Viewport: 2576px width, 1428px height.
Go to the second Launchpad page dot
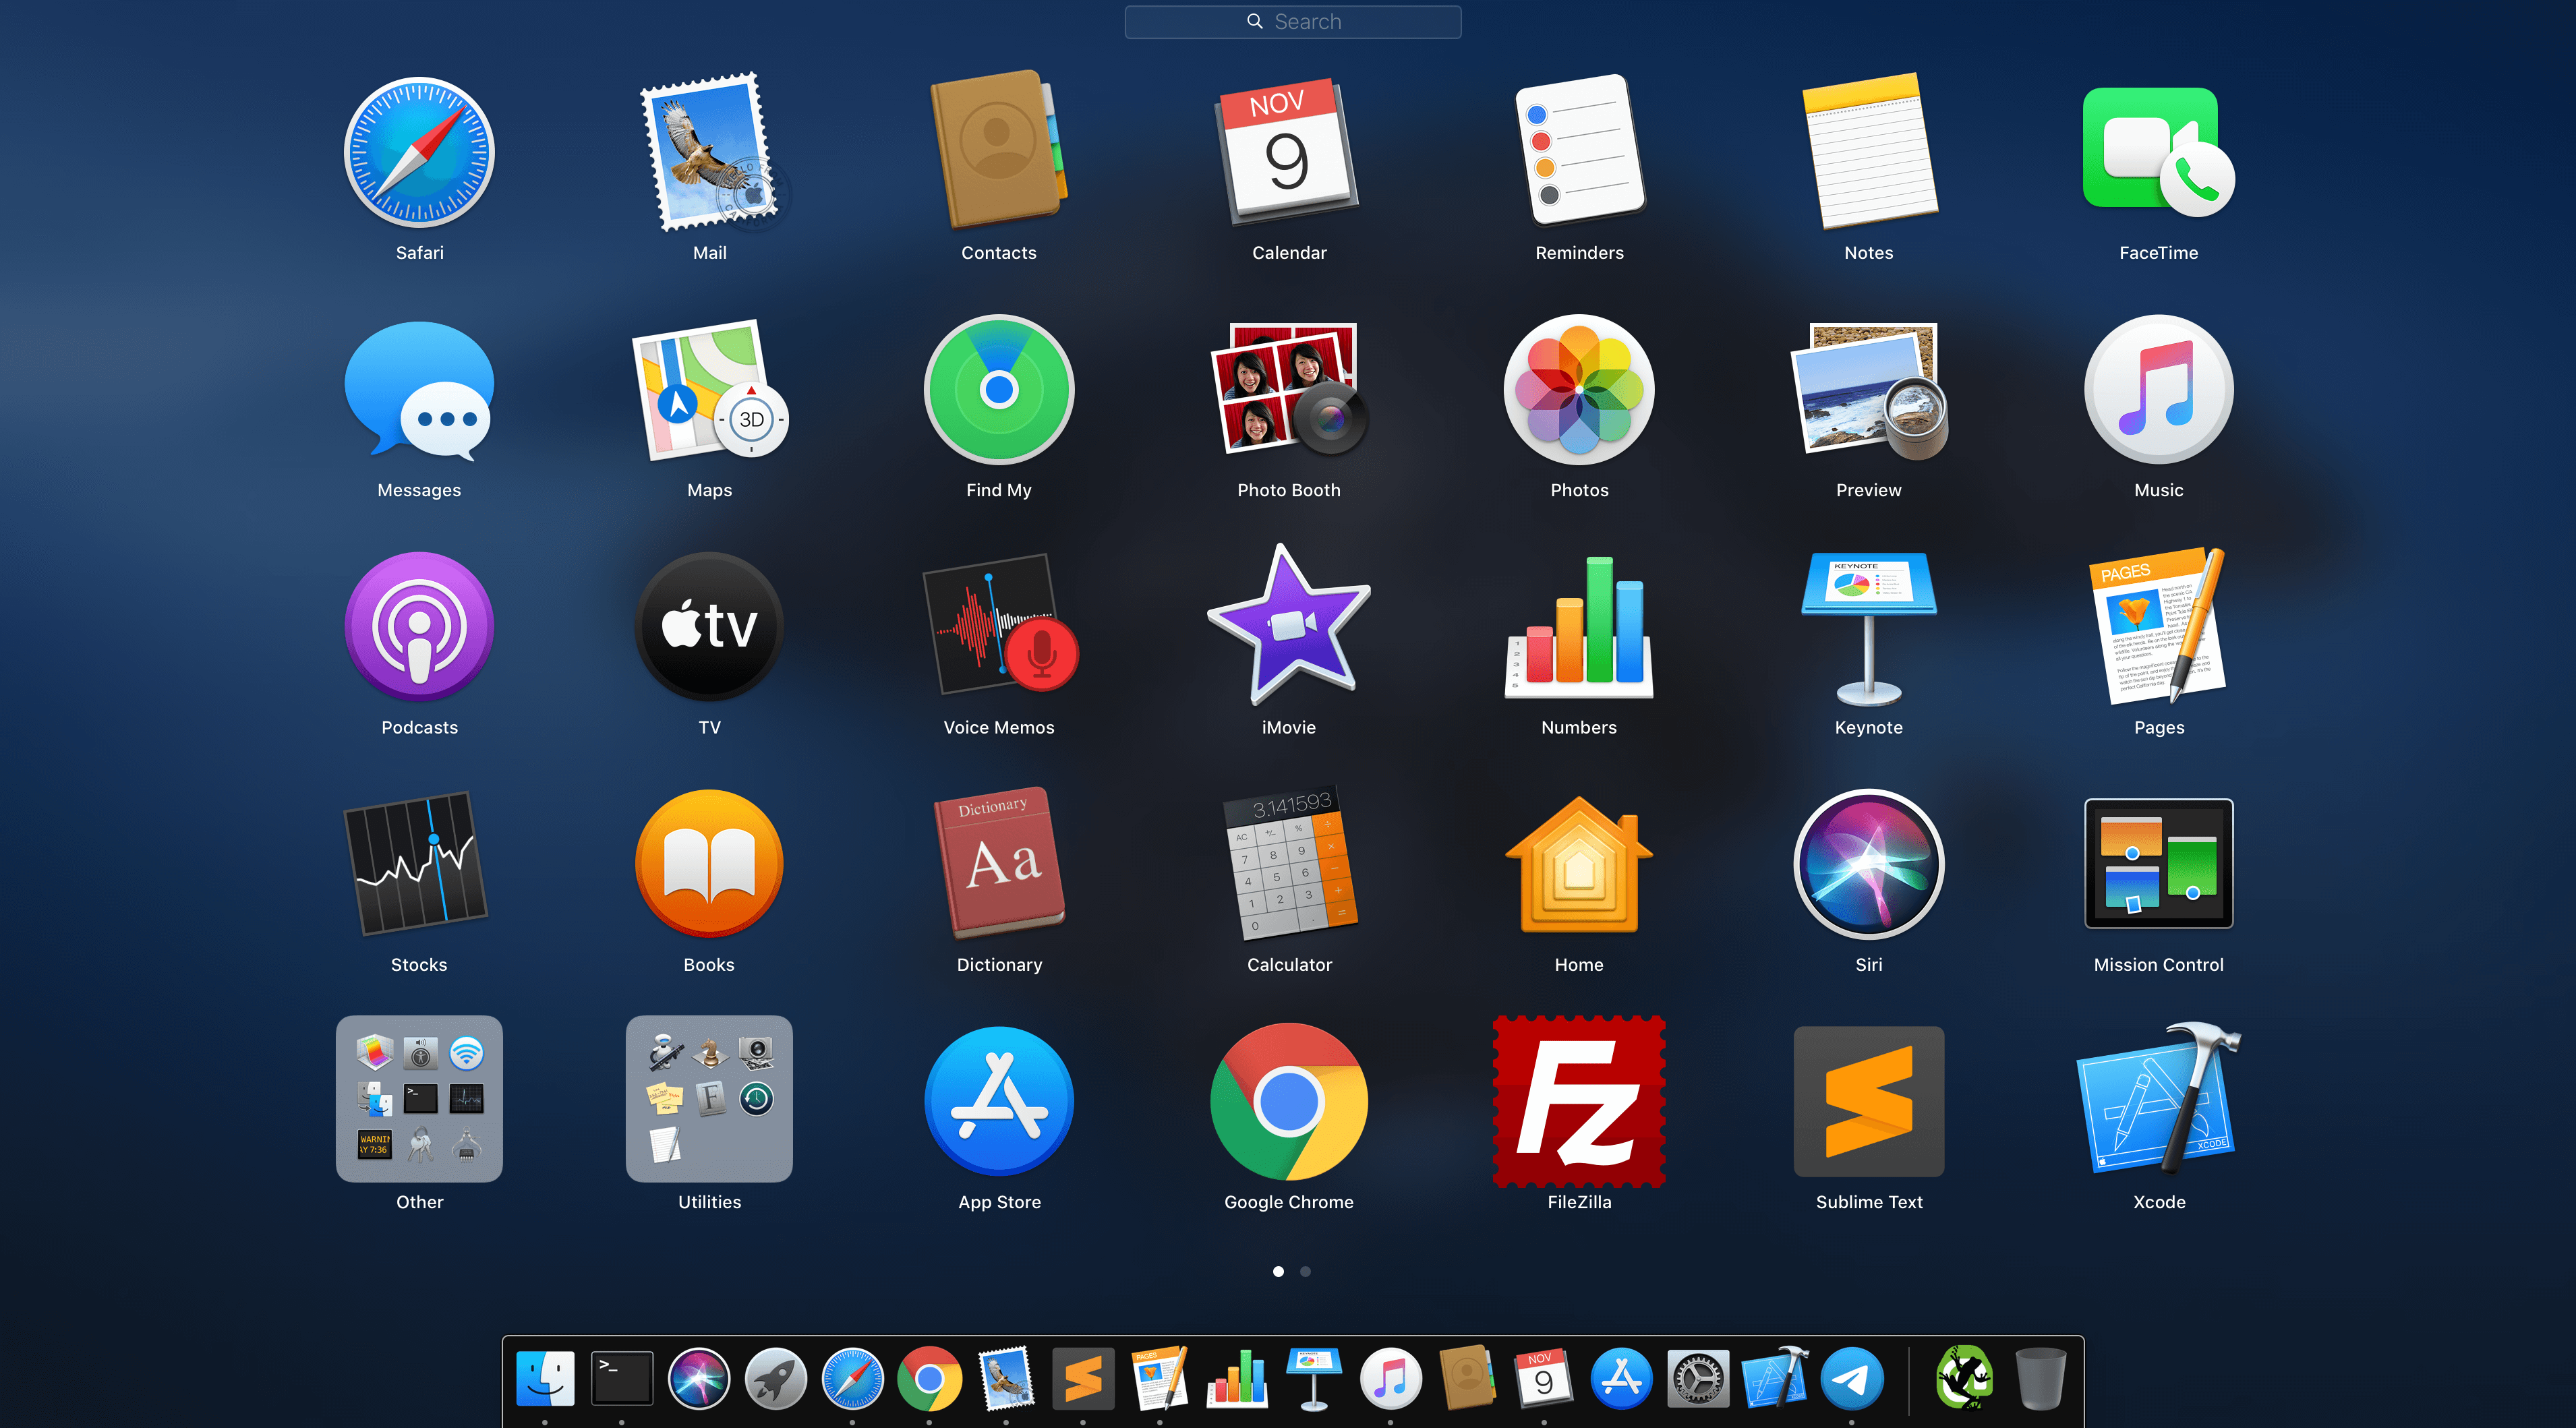coord(1305,1271)
